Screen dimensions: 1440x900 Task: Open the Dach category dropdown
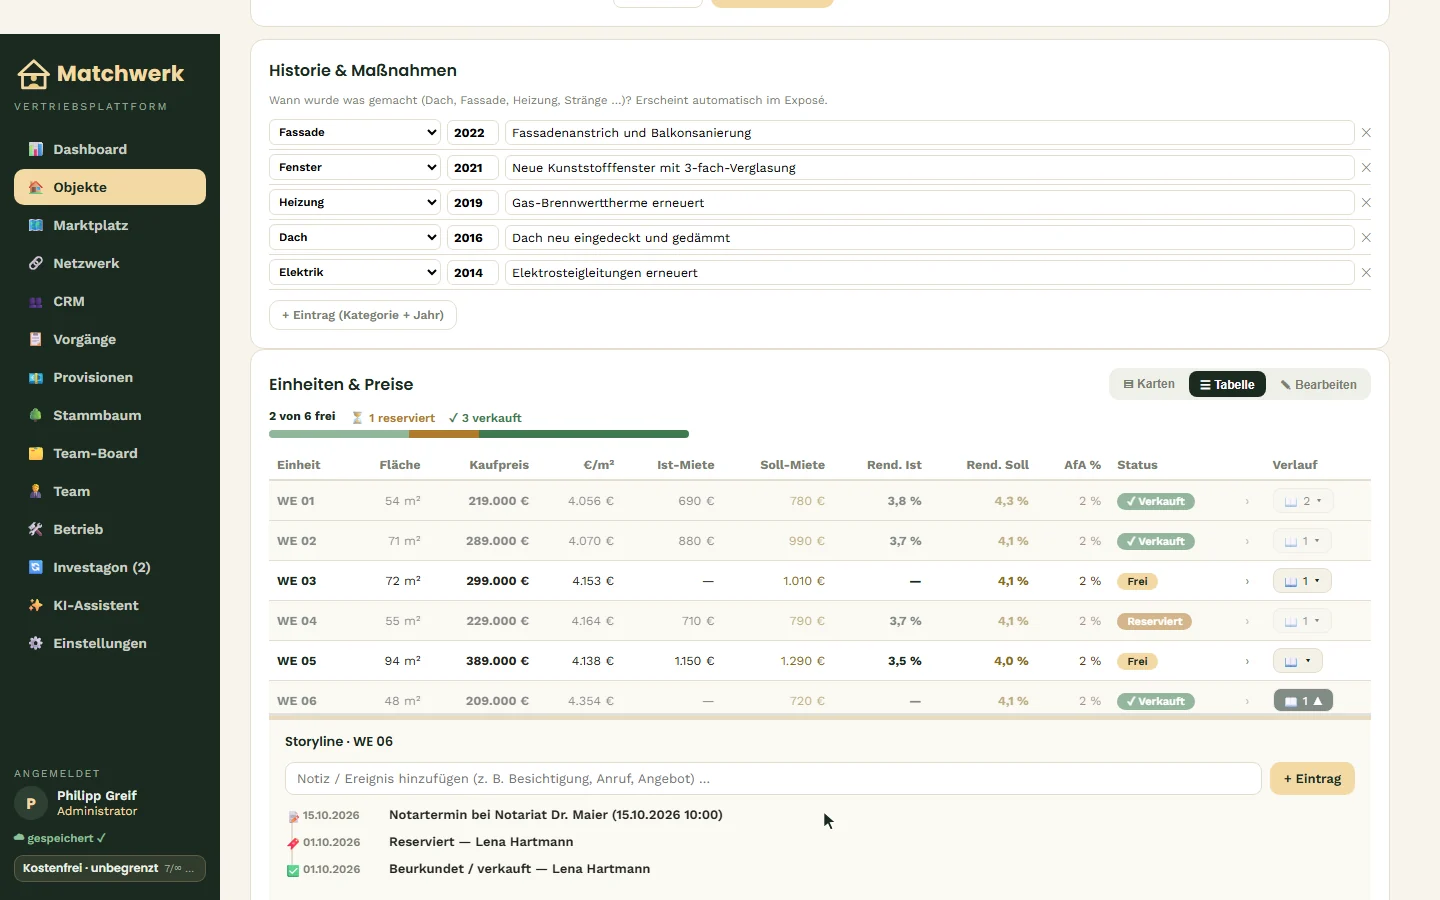[x=355, y=237]
